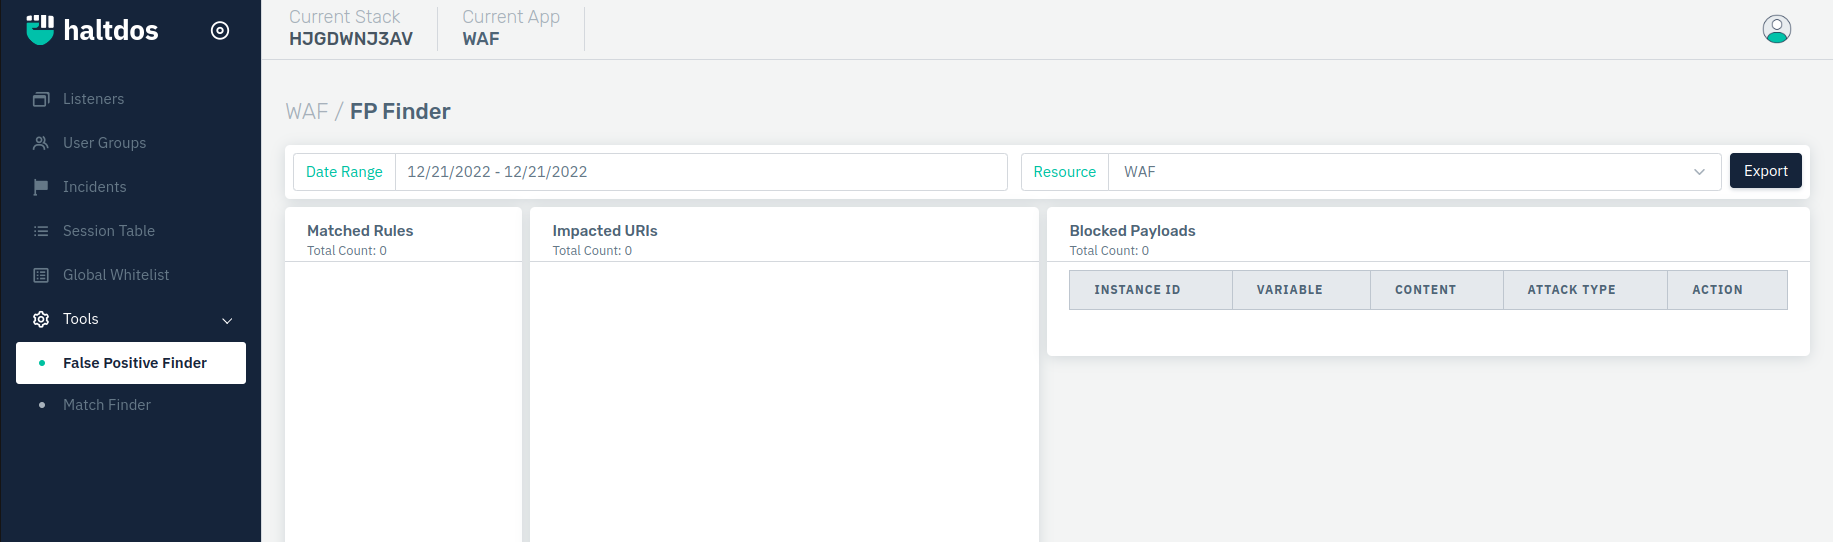The width and height of the screenshot is (1833, 542).
Task: Open Match Finder menu item
Action: pyautogui.click(x=107, y=405)
